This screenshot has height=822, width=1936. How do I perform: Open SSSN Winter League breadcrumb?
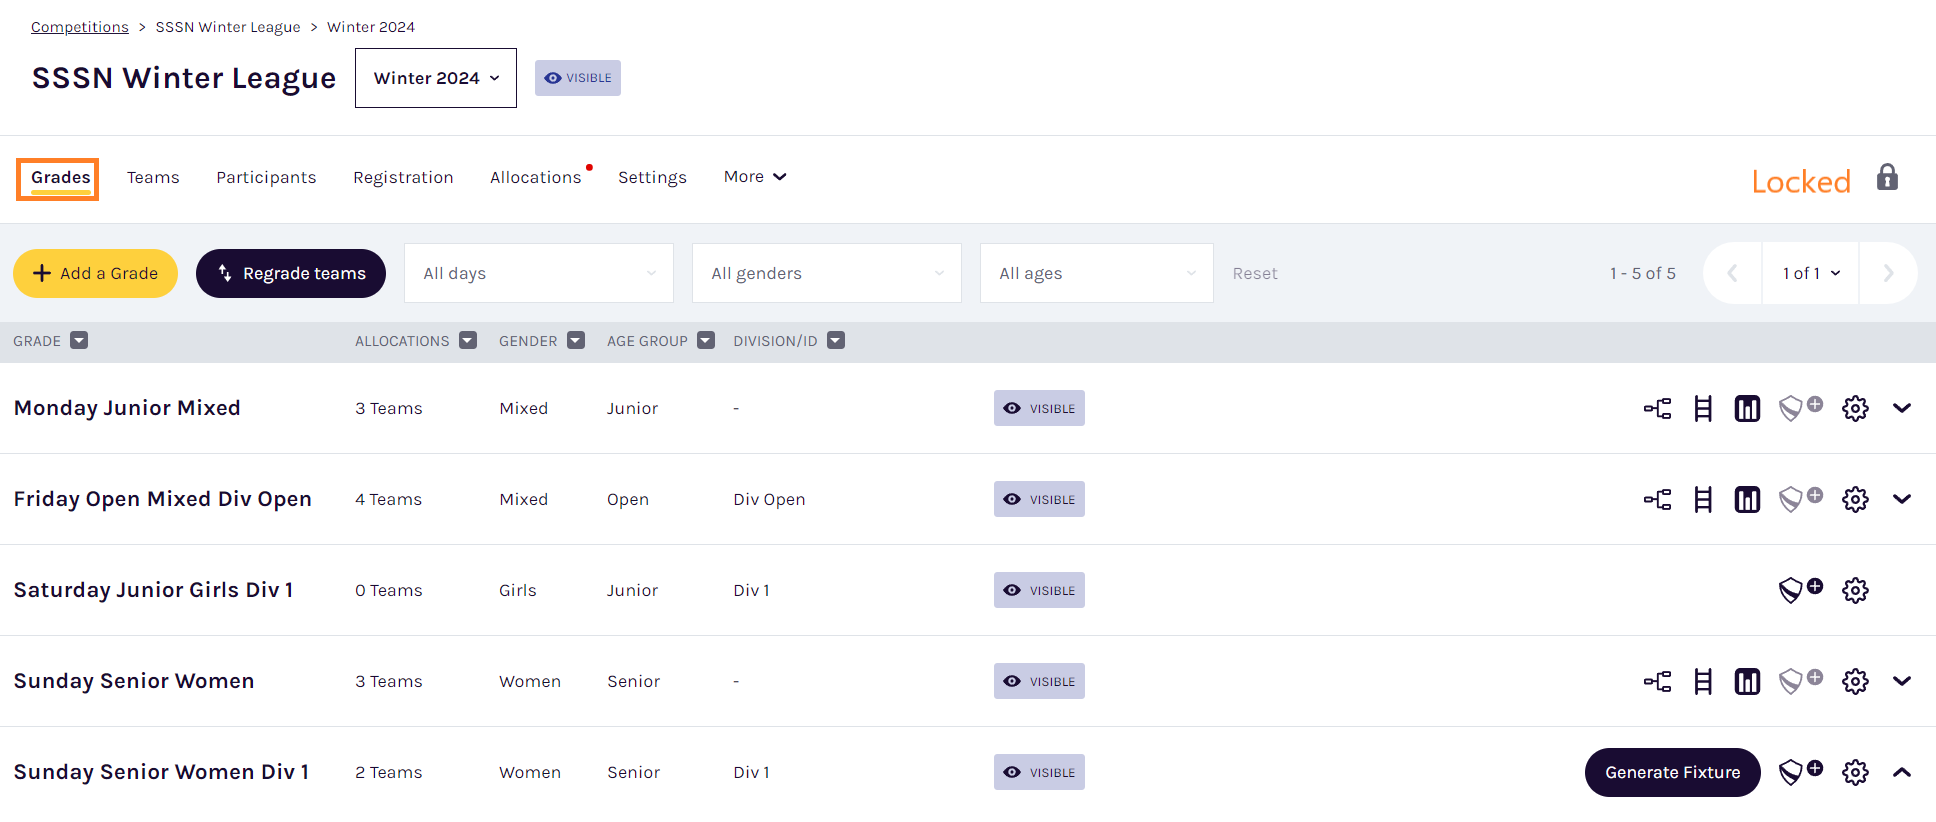point(228,27)
